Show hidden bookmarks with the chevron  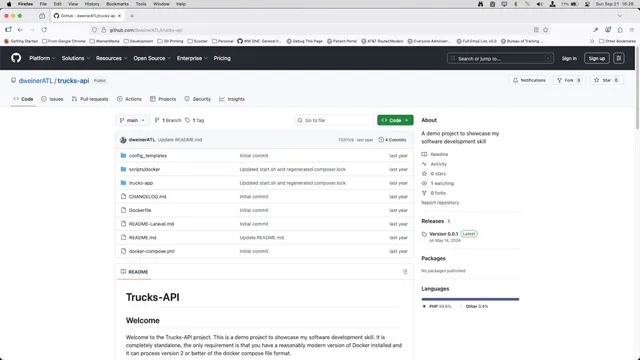point(591,41)
